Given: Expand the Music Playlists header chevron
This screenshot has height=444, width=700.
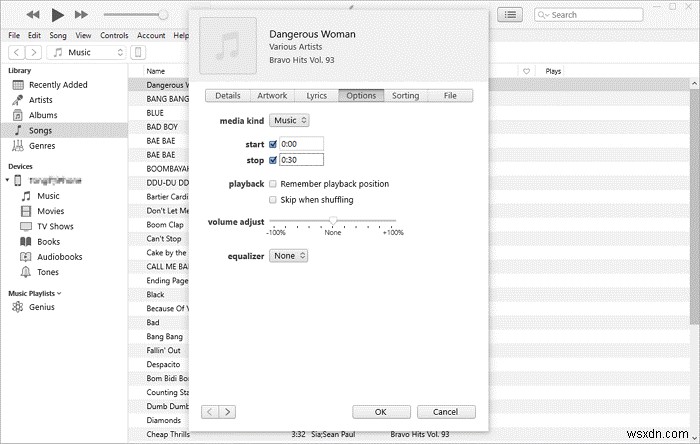Looking at the screenshot, I should point(59,294).
